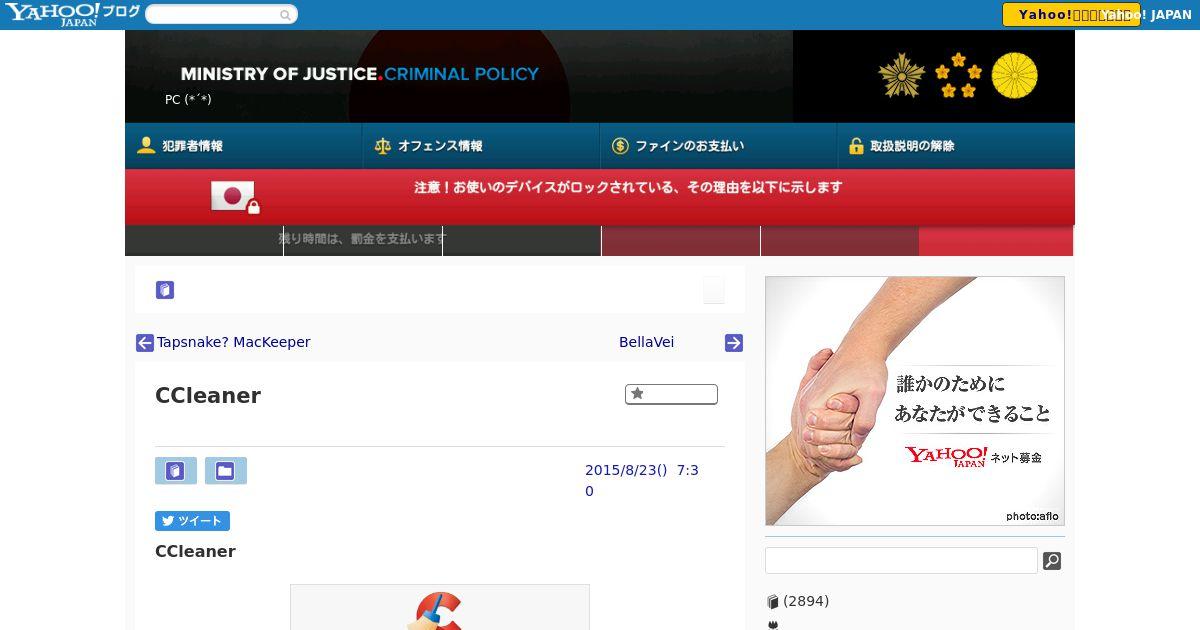Click the star favorite button

[x=671, y=394]
